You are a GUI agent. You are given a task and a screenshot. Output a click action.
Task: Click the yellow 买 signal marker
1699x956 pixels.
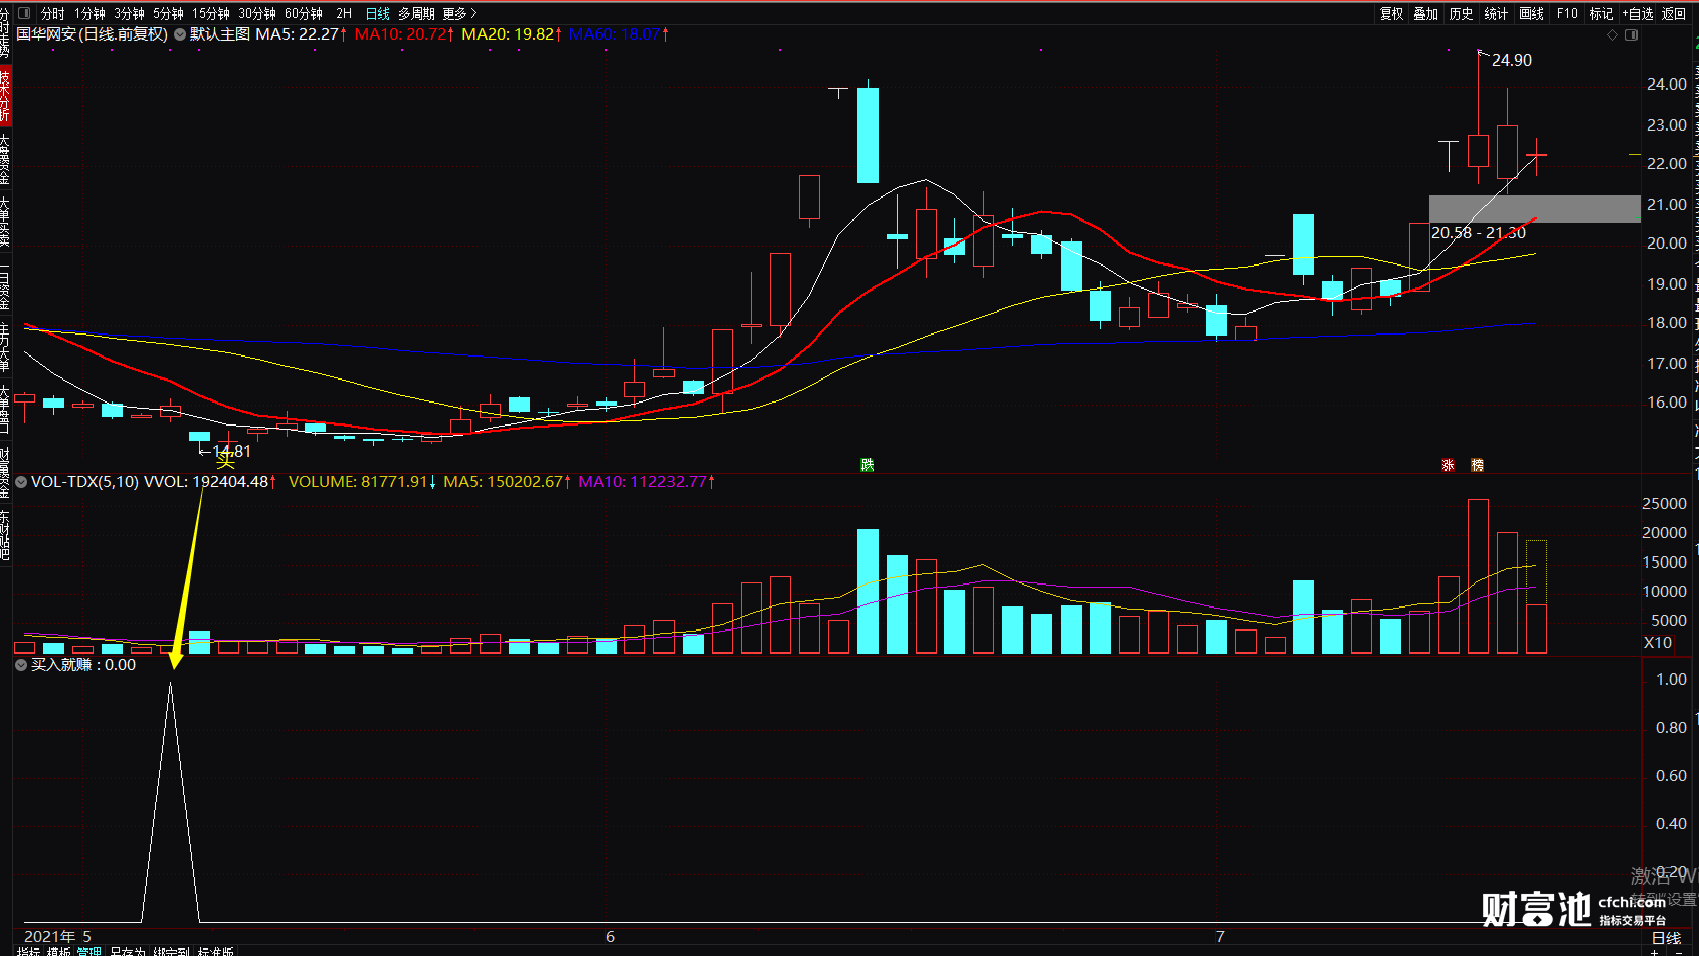click(x=226, y=460)
